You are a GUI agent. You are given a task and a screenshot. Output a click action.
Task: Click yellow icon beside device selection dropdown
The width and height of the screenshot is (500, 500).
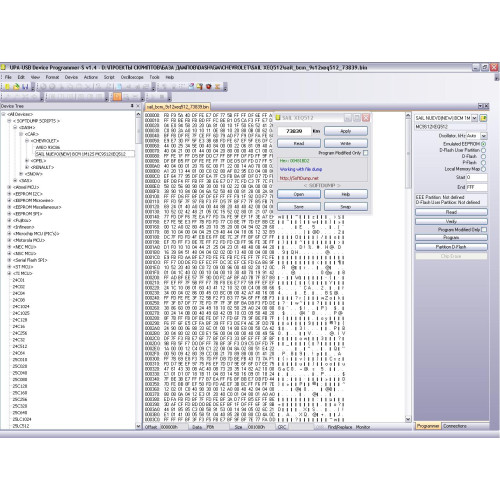483,118
